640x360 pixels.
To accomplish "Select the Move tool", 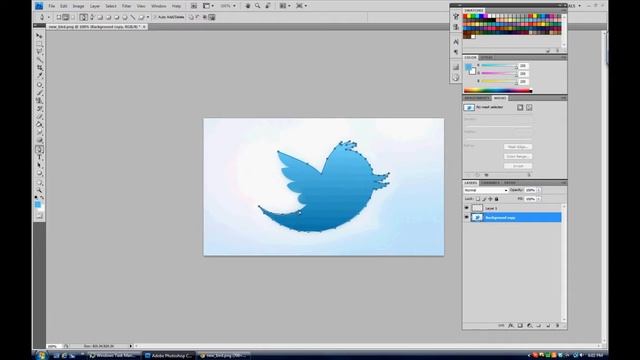I will pos(39,36).
